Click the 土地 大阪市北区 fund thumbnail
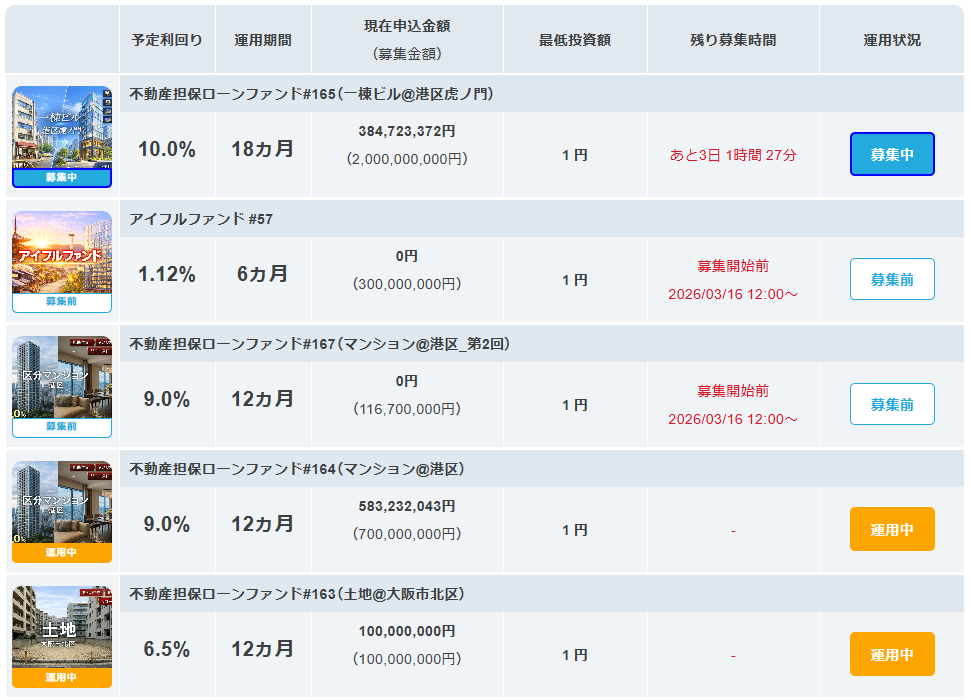Viewport: 971px width, 700px height. point(62,628)
